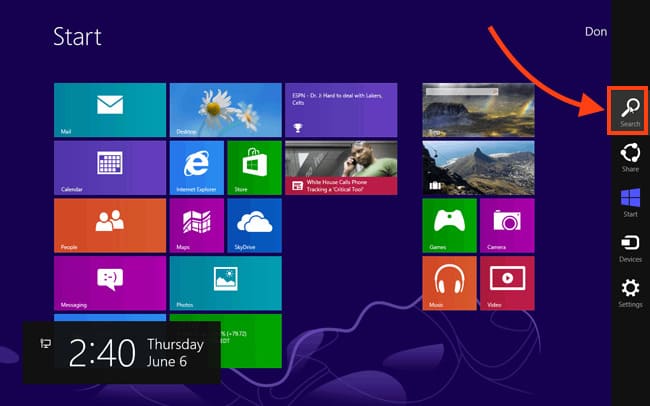The image size is (650, 406).
Task: Launch the Mail tile
Action: tap(109, 109)
